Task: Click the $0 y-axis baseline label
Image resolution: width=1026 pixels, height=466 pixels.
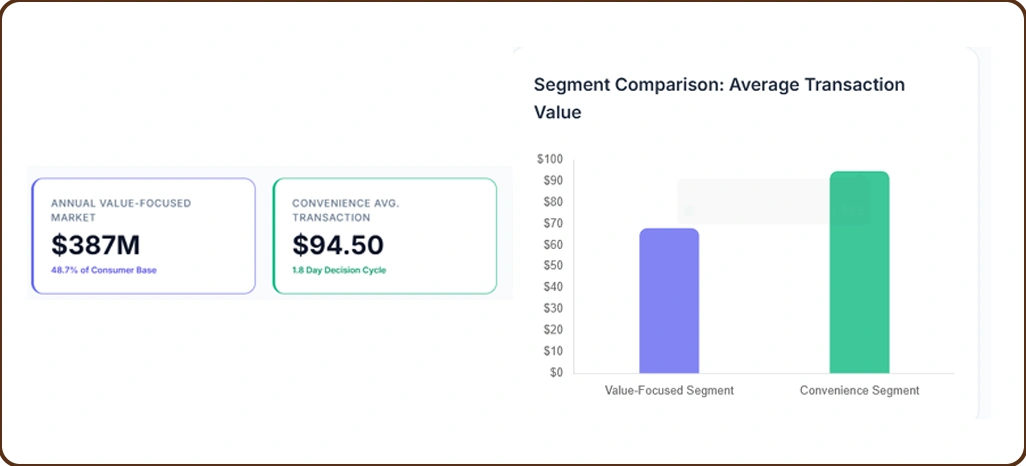Action: (x=555, y=372)
